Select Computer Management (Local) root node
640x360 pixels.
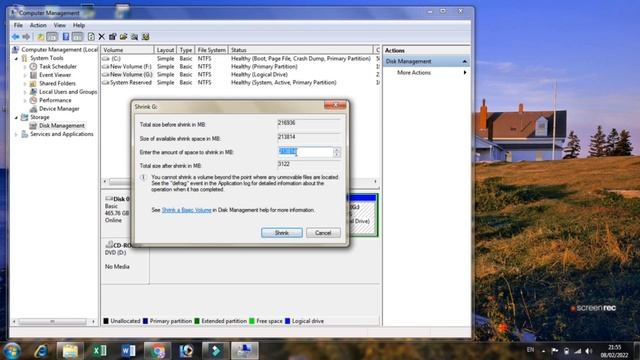coord(60,49)
